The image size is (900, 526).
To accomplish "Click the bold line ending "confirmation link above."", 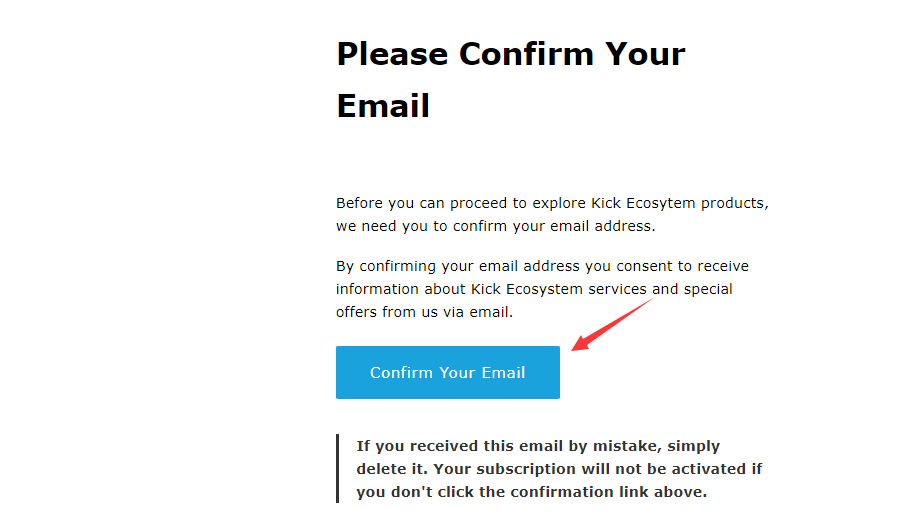I will click(531, 492).
